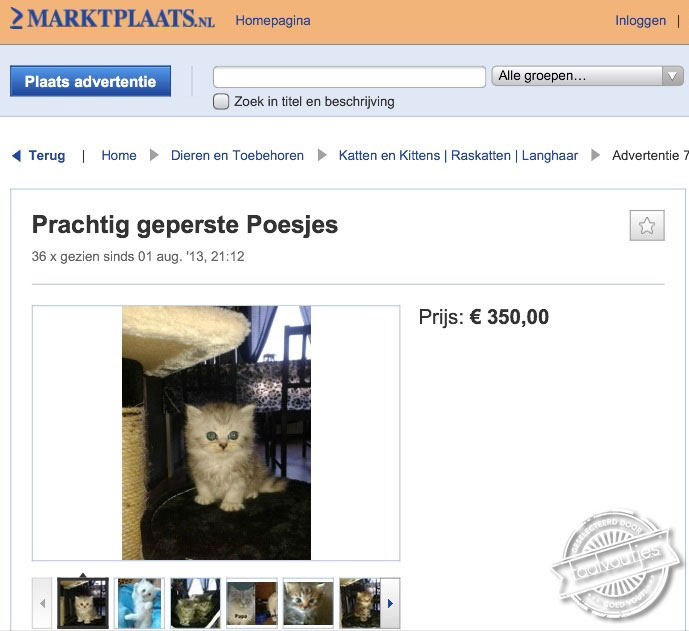Select the close-up kitten face thumbnail
This screenshot has width=689, height=631.
[308, 603]
